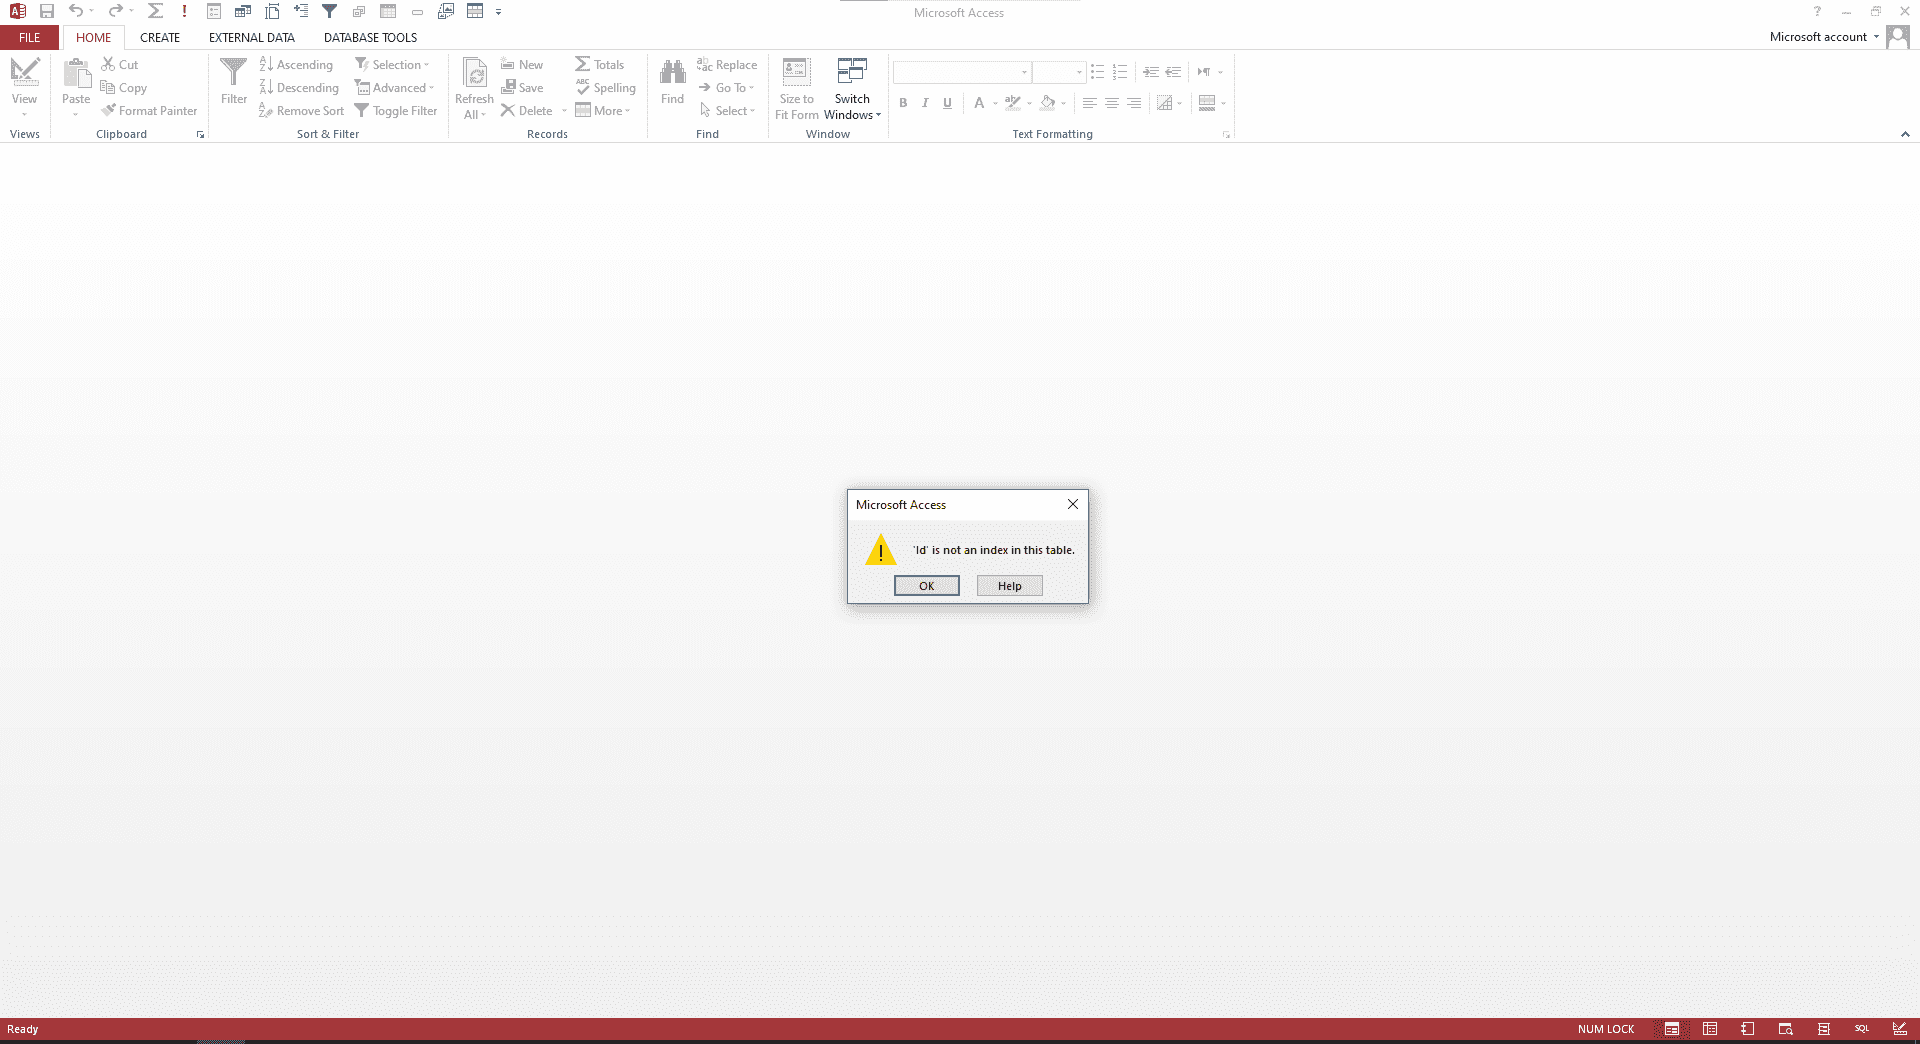Click the Redo arrow icon

click(x=116, y=11)
